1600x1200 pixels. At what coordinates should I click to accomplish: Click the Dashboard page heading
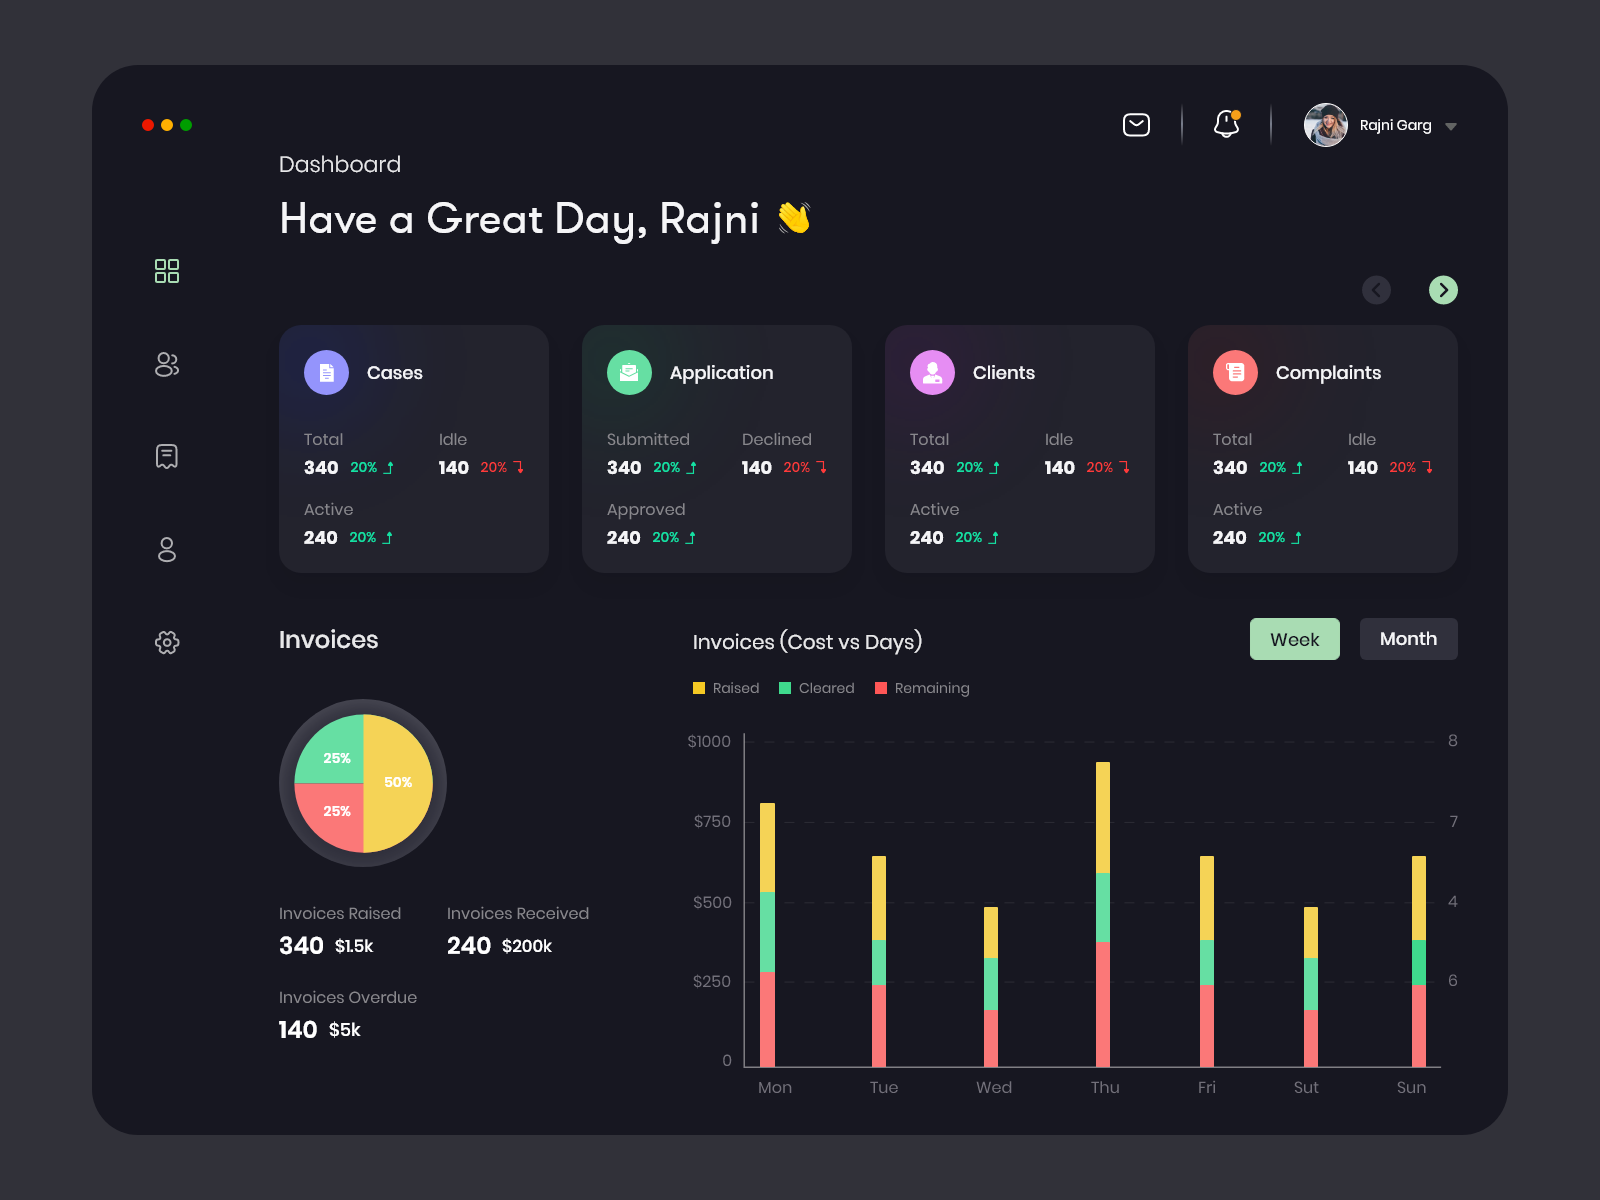coord(340,164)
